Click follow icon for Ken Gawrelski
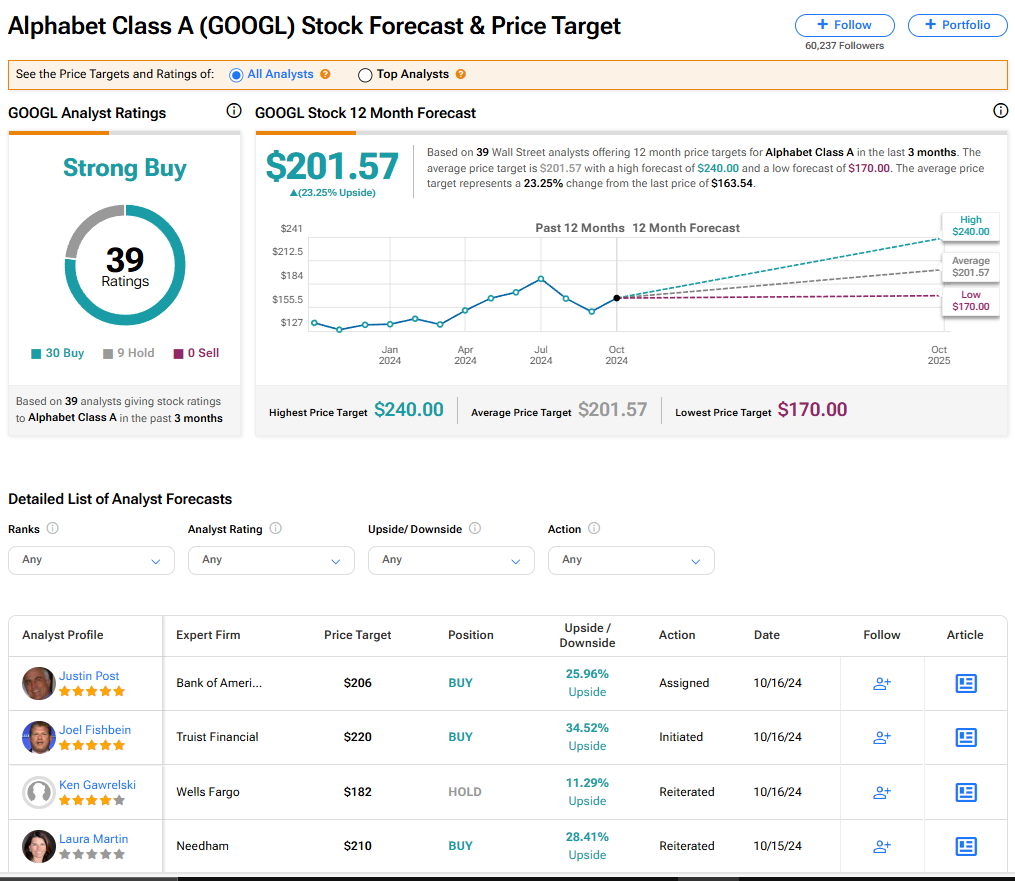Viewport: 1015px width, 881px height. (881, 792)
